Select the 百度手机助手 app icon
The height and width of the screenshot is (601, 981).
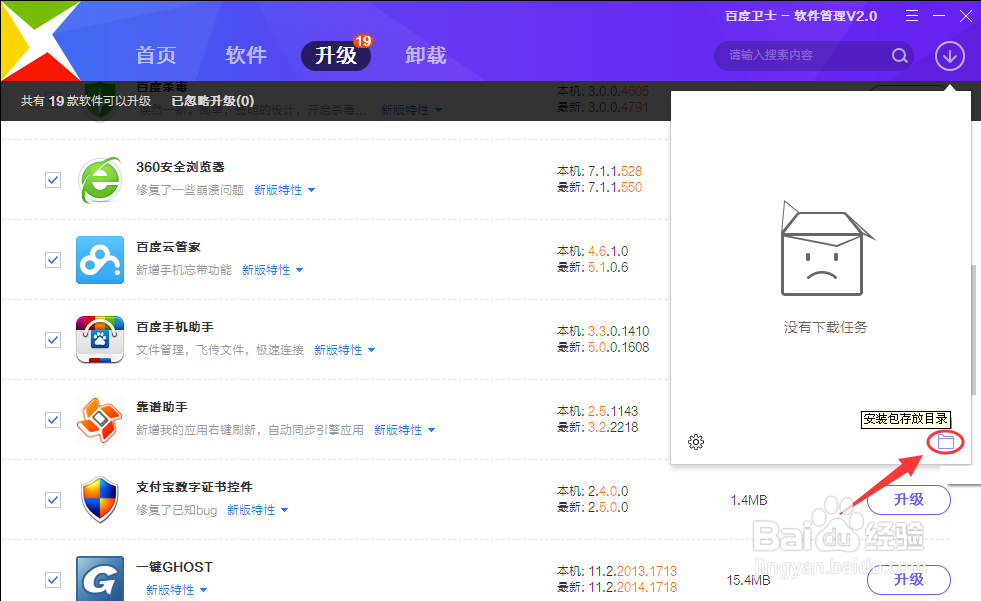point(99,339)
